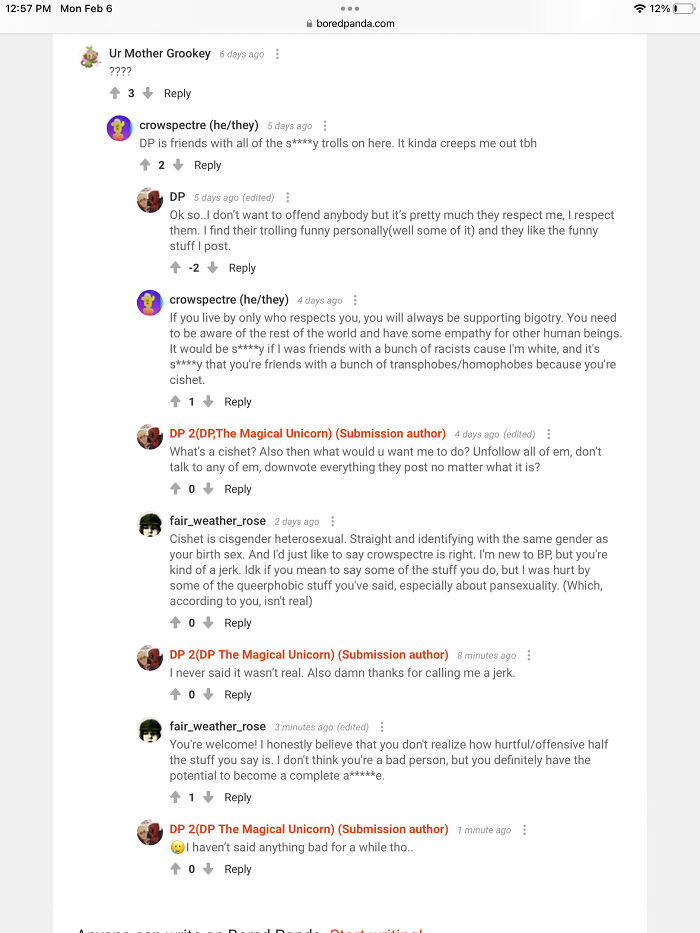Downvote the 'What's a cishet?' comment
The width and height of the screenshot is (700, 933).
click(208, 489)
